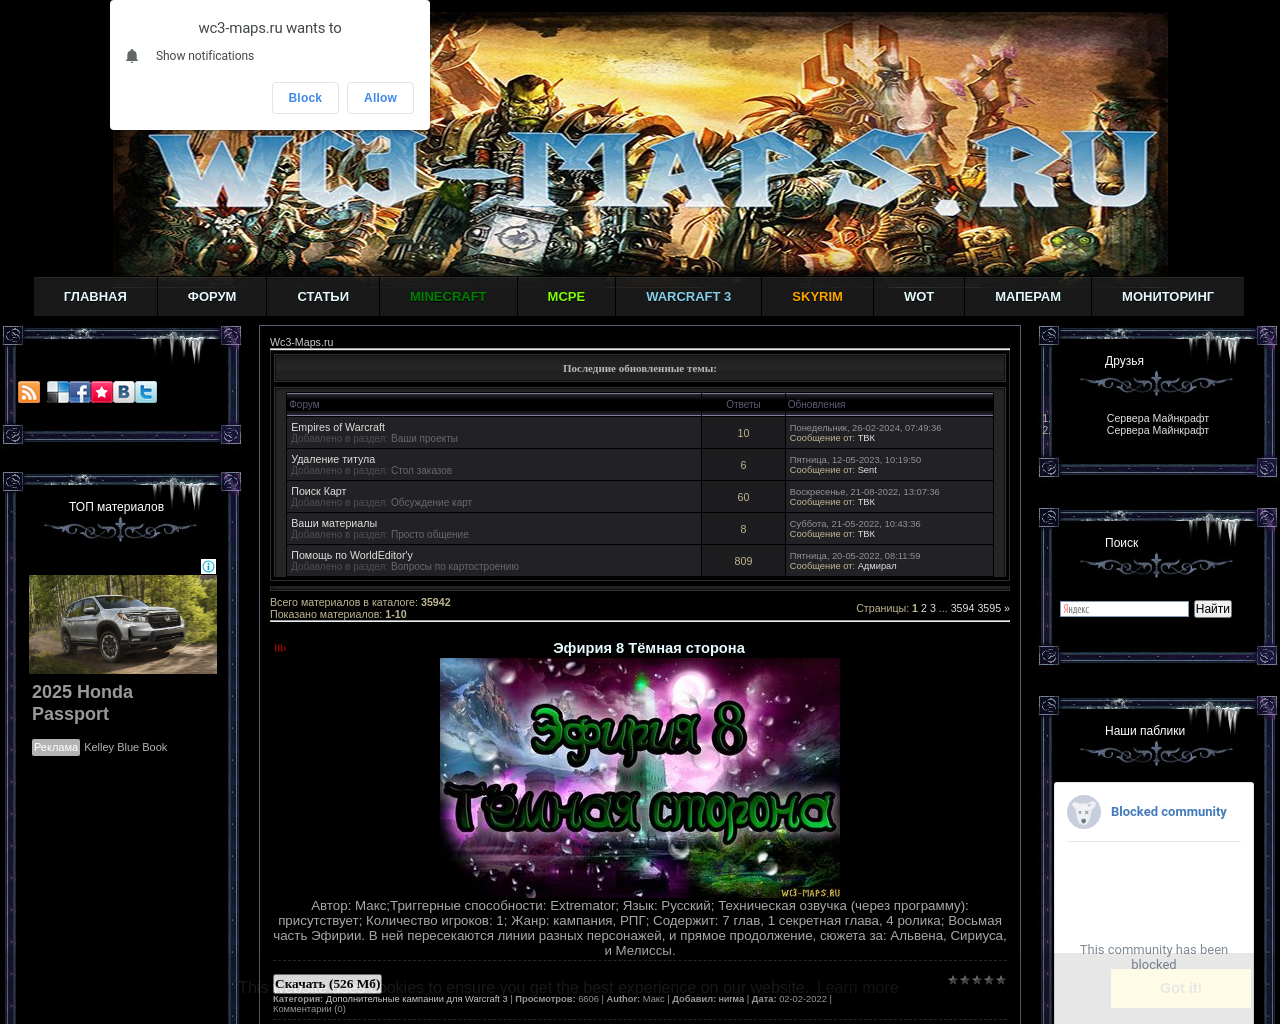Open the СТАТЬИ menu item
This screenshot has height=1024, width=1280.
323,297
